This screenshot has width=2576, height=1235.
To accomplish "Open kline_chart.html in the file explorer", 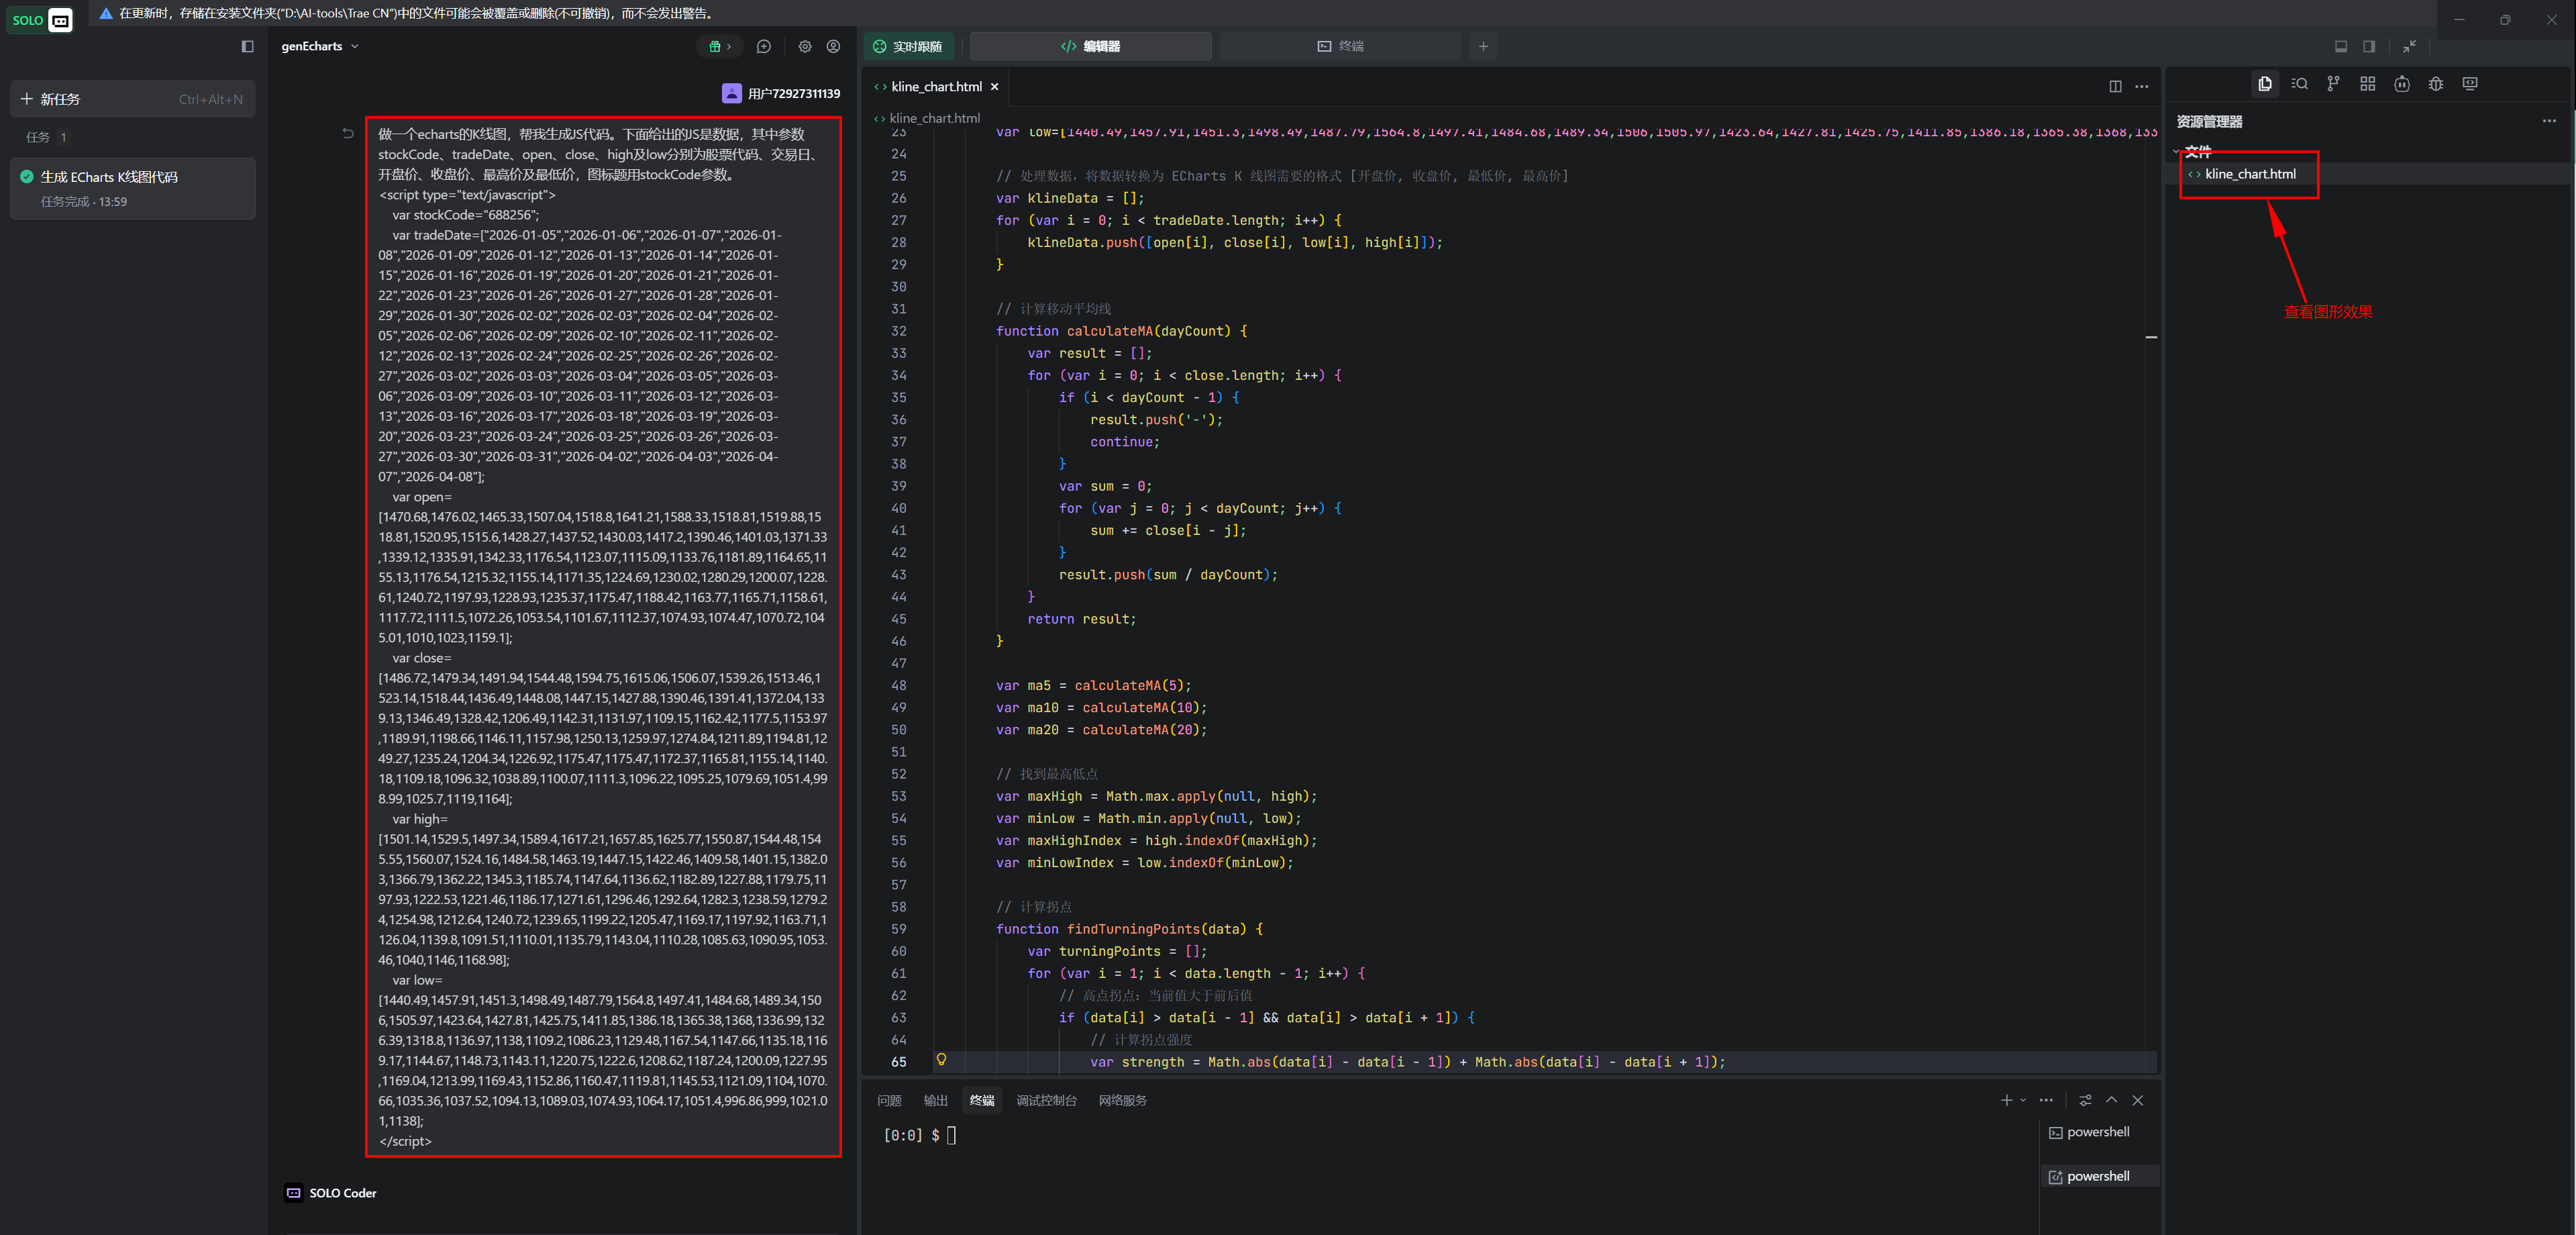I will click(x=2250, y=174).
